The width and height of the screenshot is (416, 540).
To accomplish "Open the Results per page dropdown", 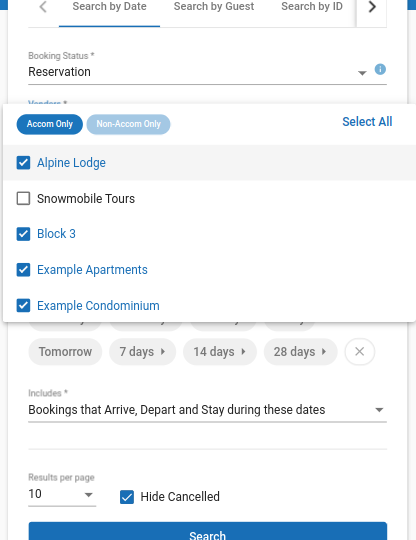I will [62, 494].
